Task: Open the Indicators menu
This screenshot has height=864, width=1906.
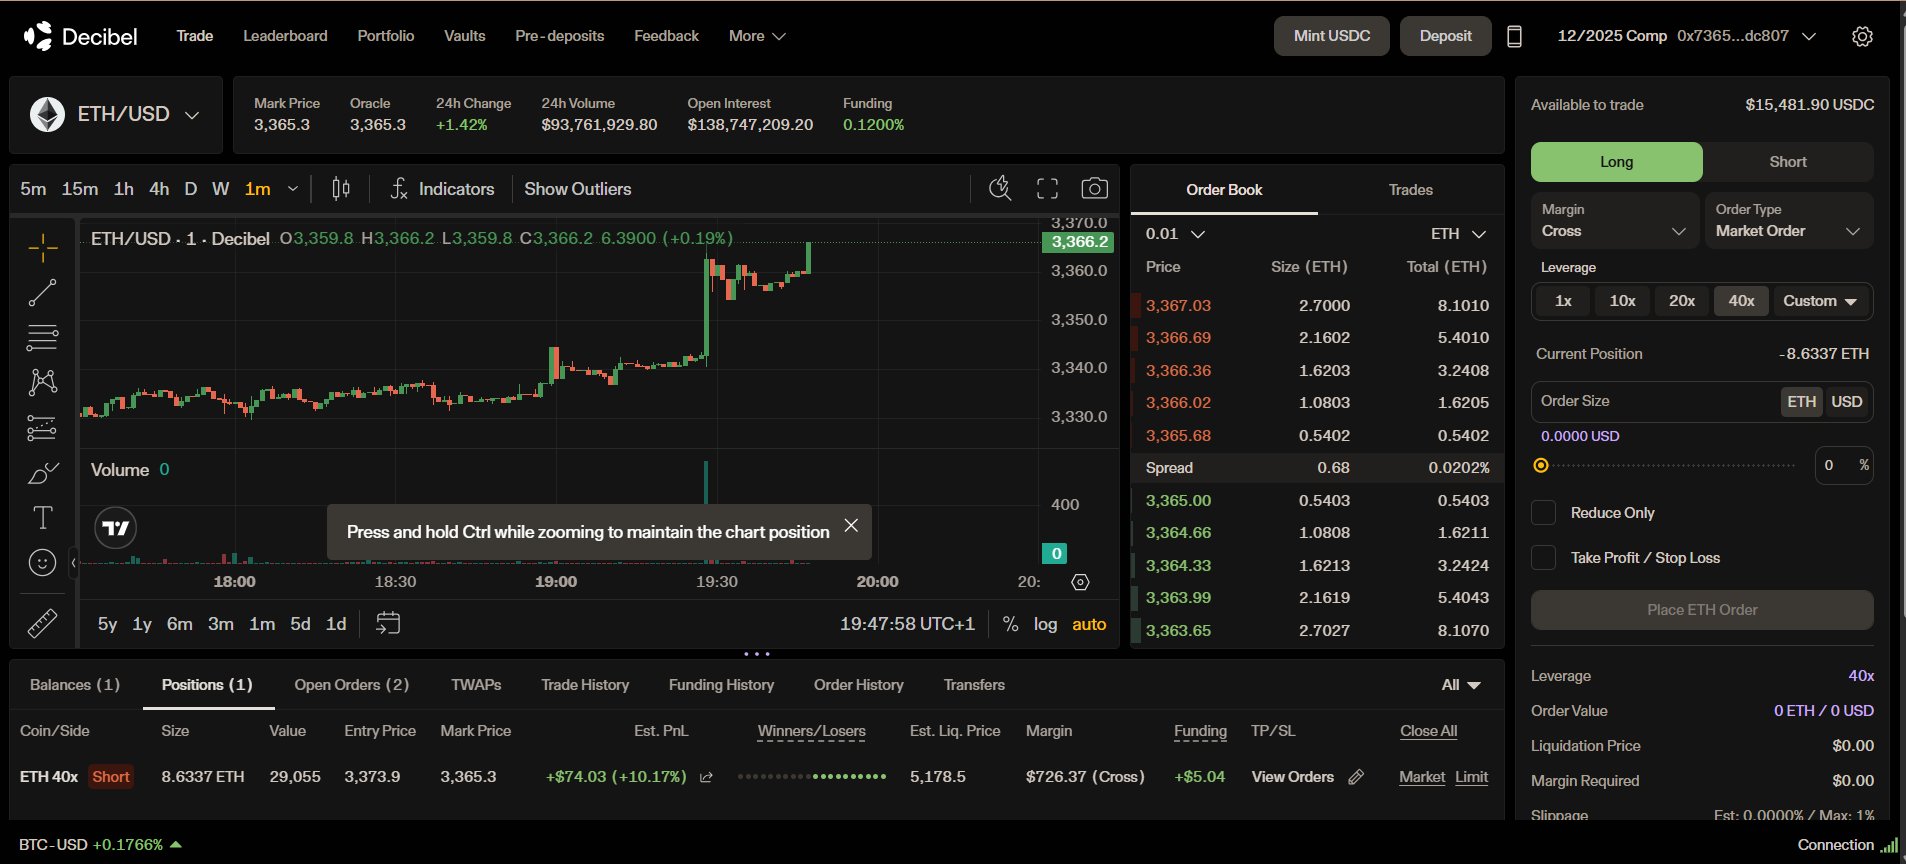Action: [x=442, y=189]
